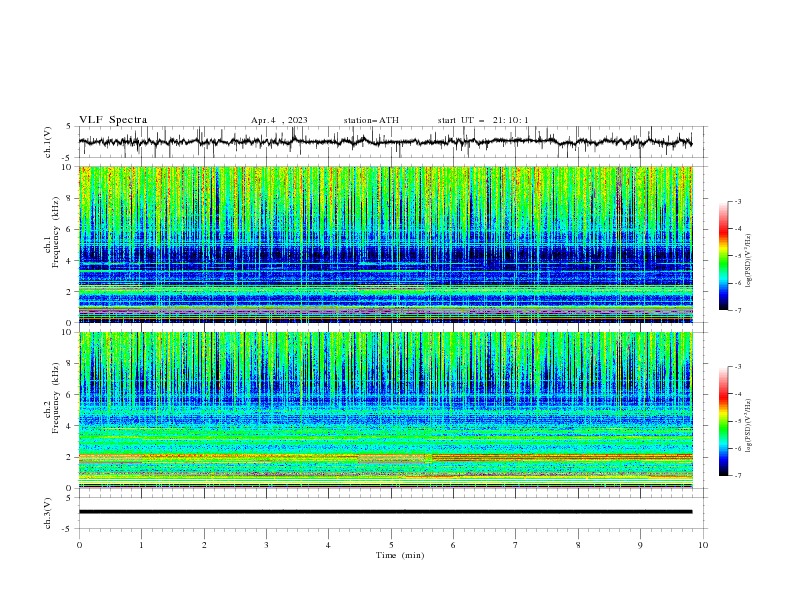Image resolution: width=792 pixels, height=612 pixels.
Task: Click the ch.1 voltage waveform trace
Action: tap(385, 142)
